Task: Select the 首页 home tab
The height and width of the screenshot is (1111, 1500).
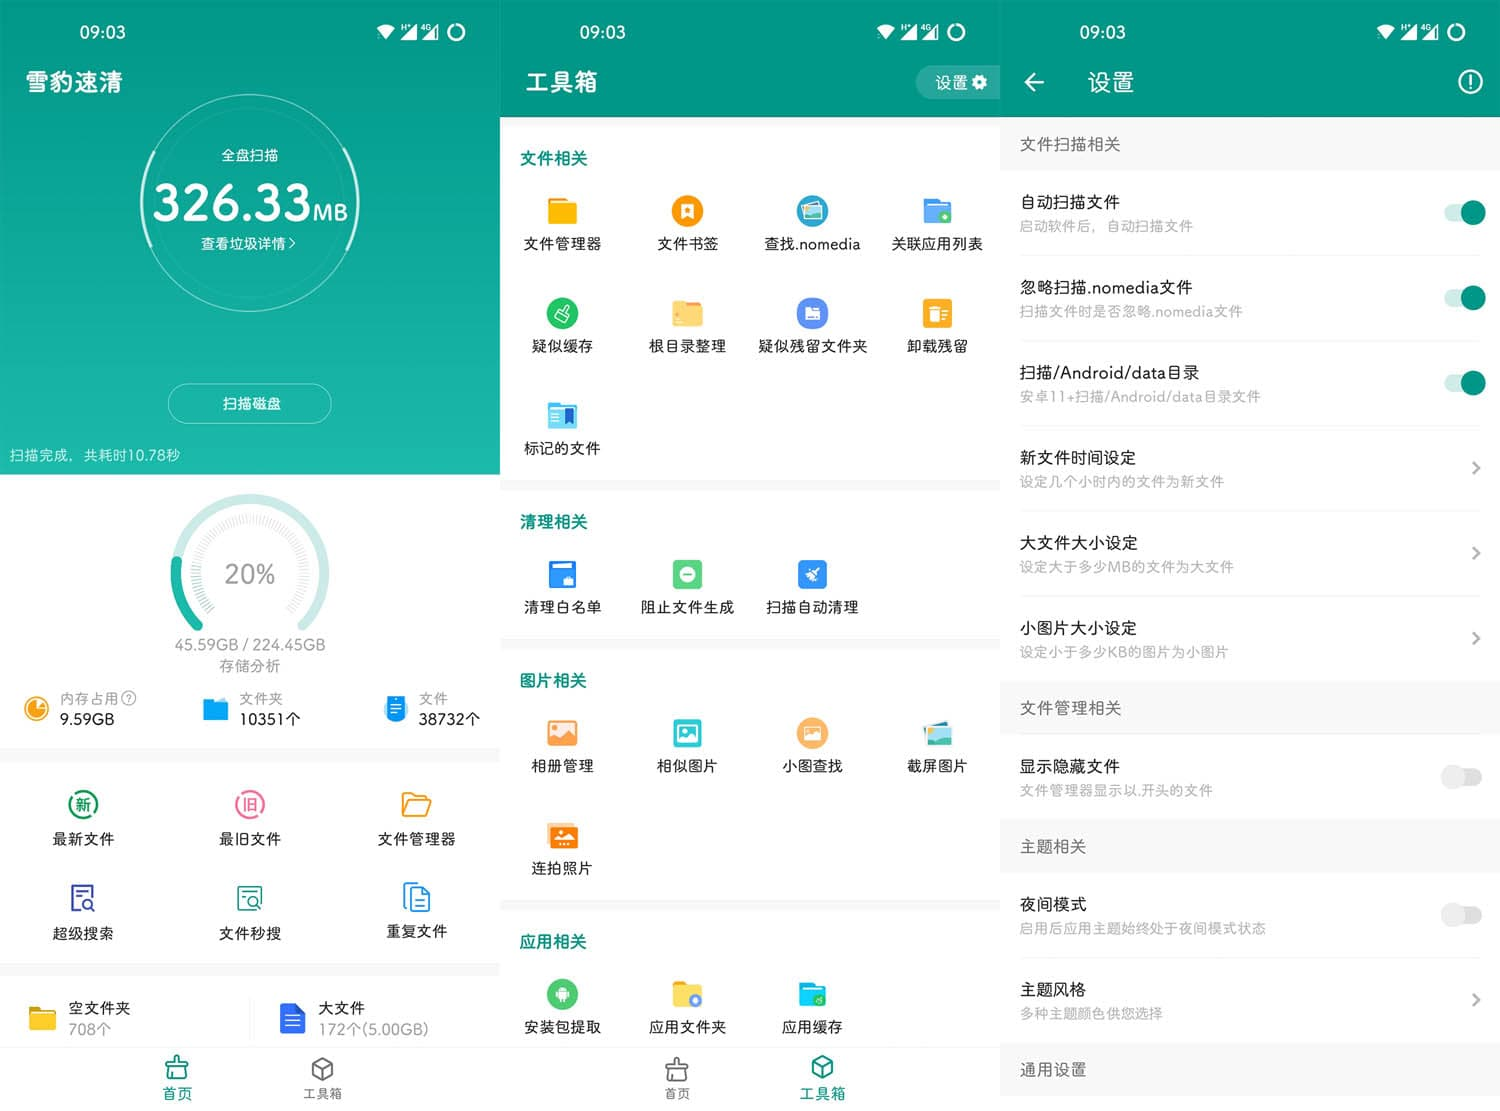Action: pyautogui.click(x=676, y=1078)
